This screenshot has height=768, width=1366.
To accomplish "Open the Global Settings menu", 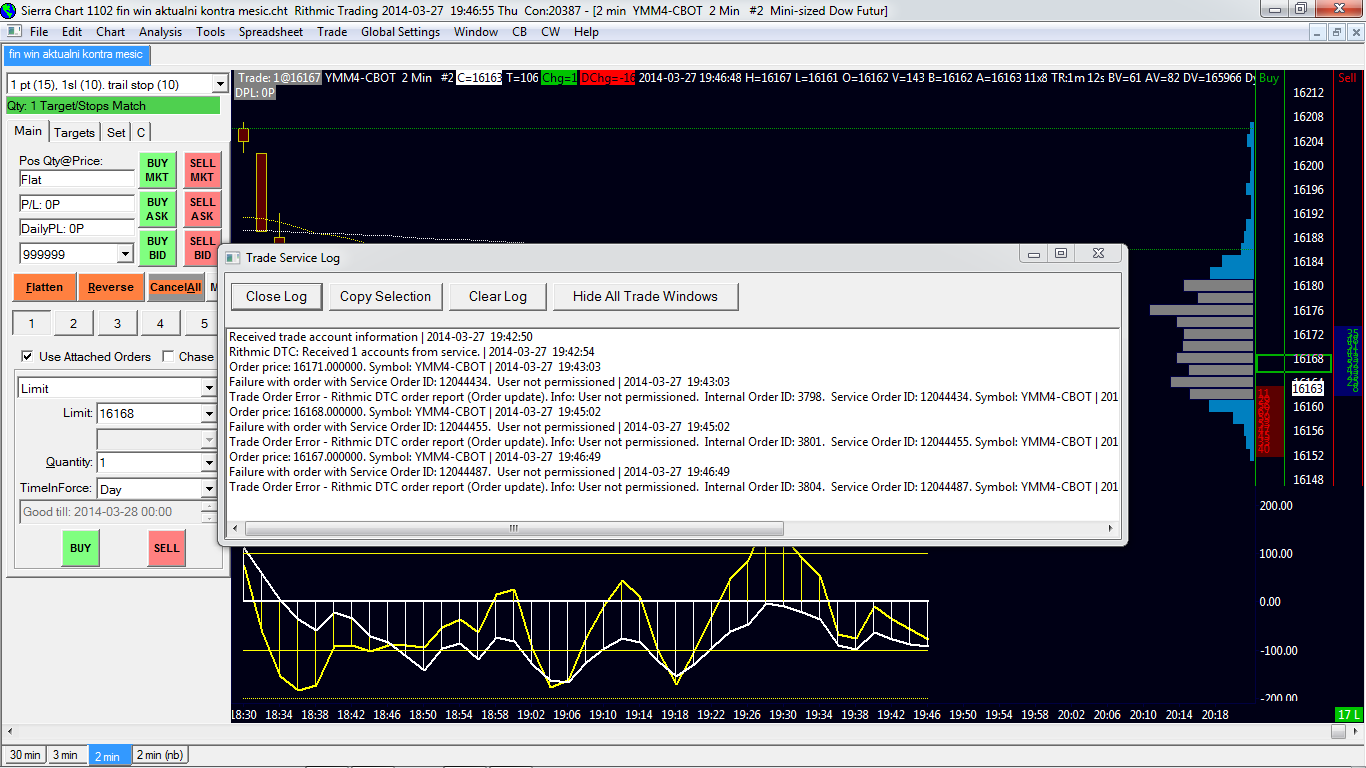I will pos(400,32).
